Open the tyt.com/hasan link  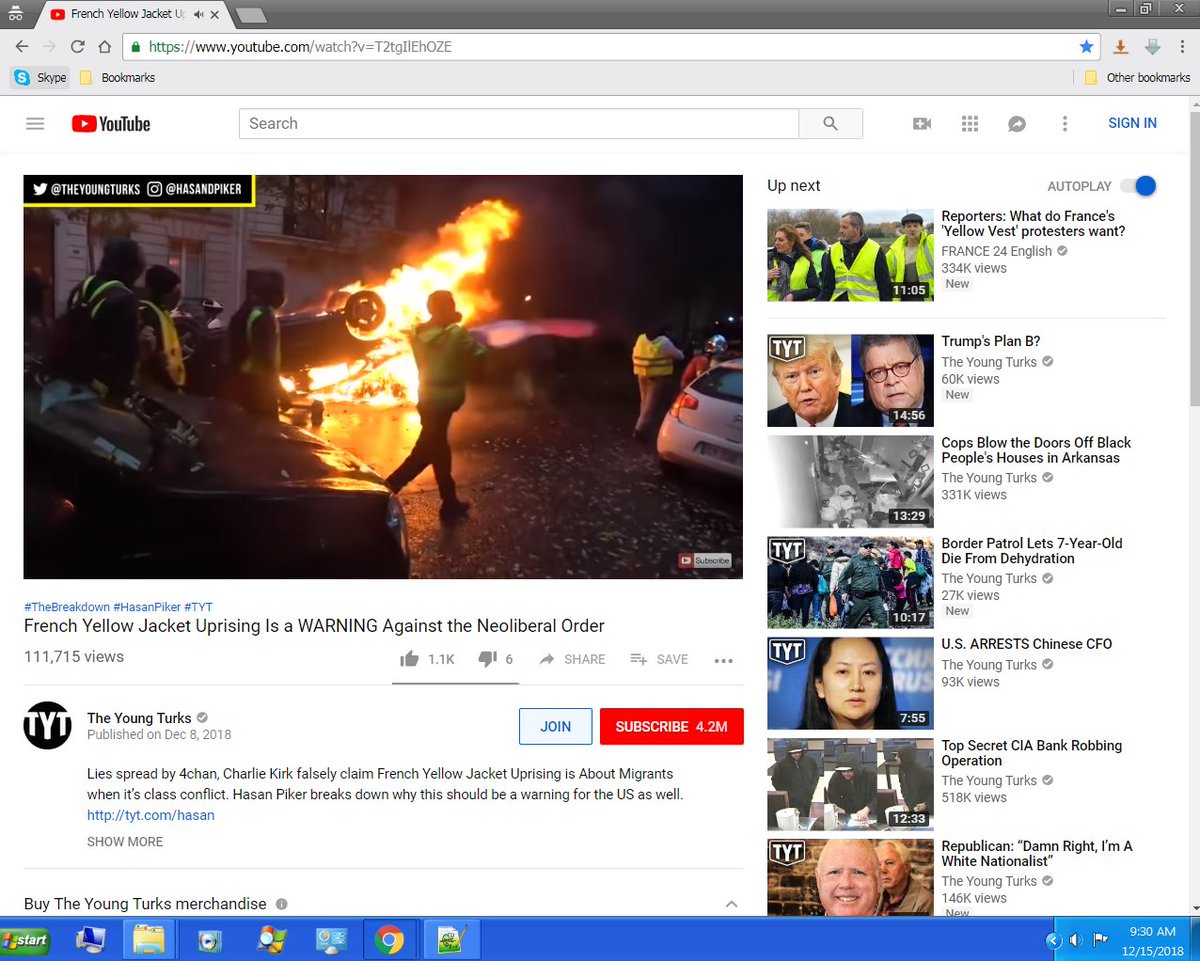click(151, 815)
